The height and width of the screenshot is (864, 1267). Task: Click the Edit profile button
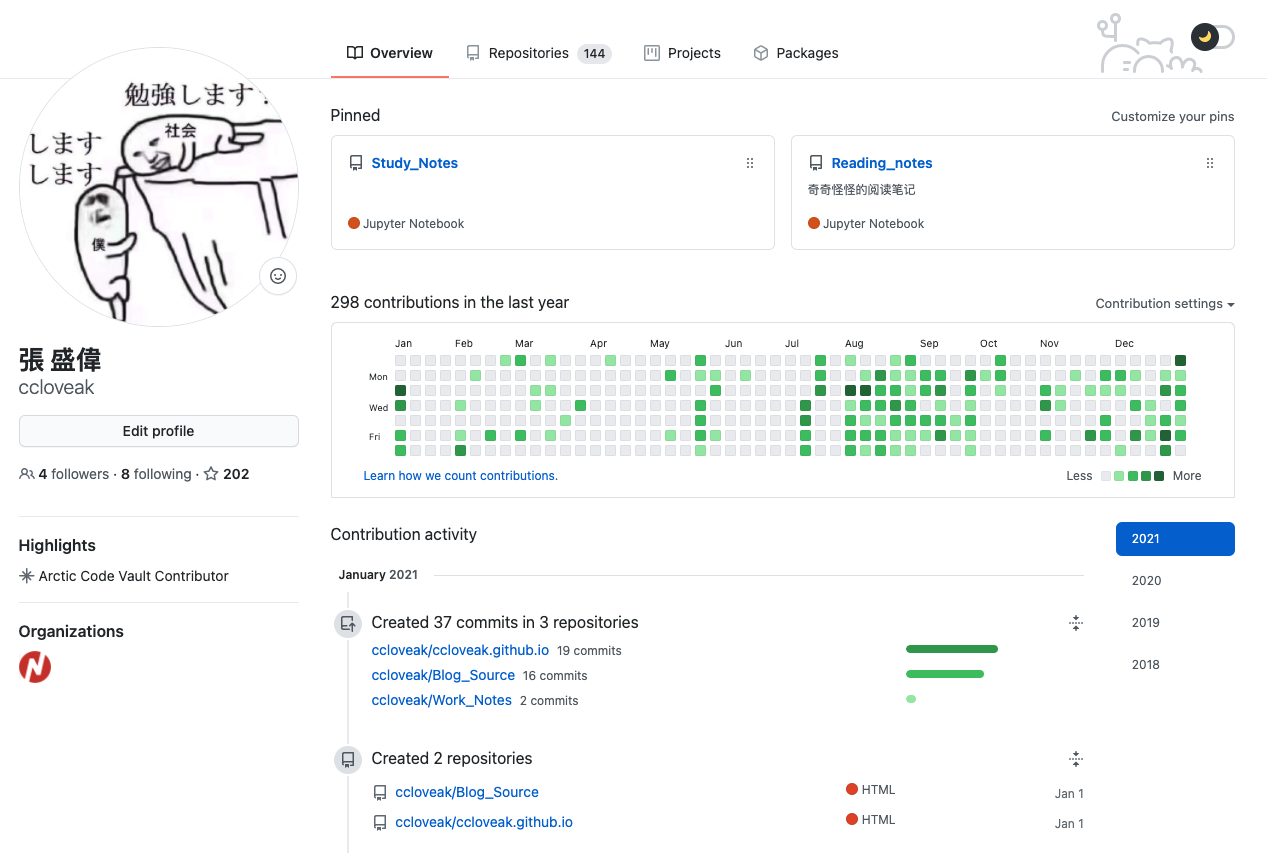(158, 431)
